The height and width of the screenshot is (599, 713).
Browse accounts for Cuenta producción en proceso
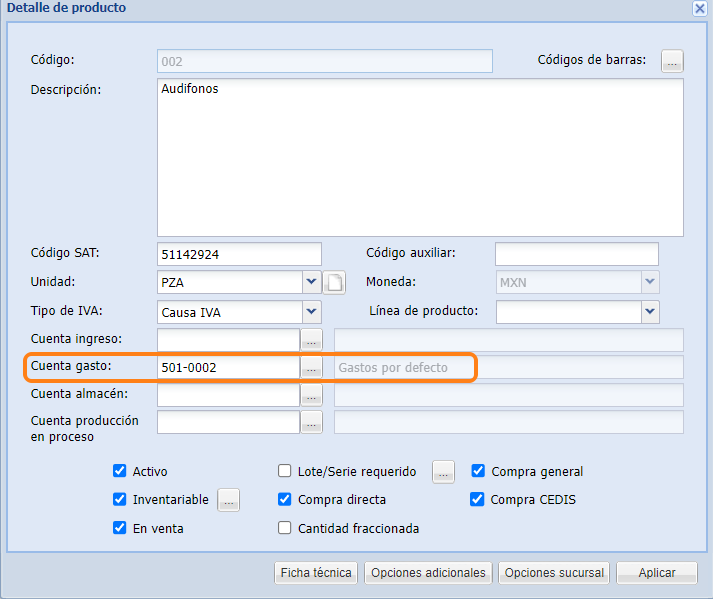[312, 422]
